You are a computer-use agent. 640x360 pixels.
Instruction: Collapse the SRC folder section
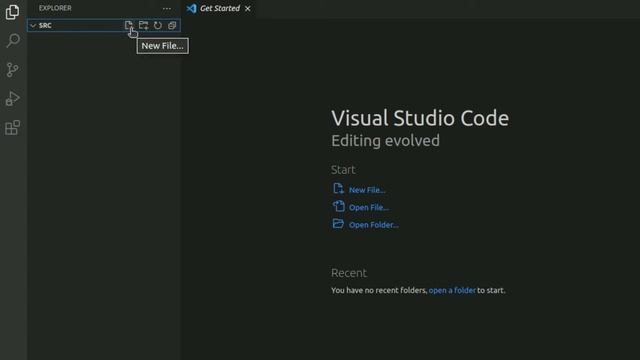tap(33, 25)
